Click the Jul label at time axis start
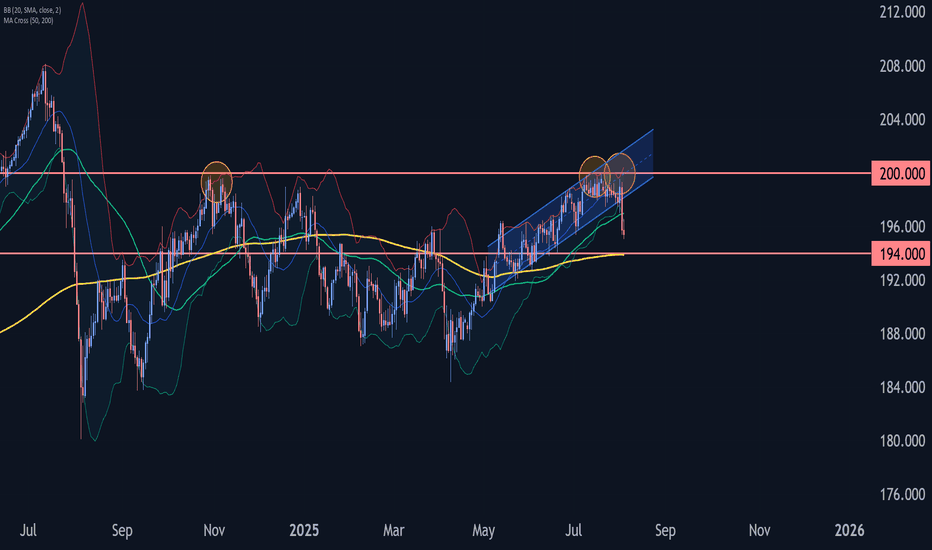The height and width of the screenshot is (550, 932). [29, 530]
